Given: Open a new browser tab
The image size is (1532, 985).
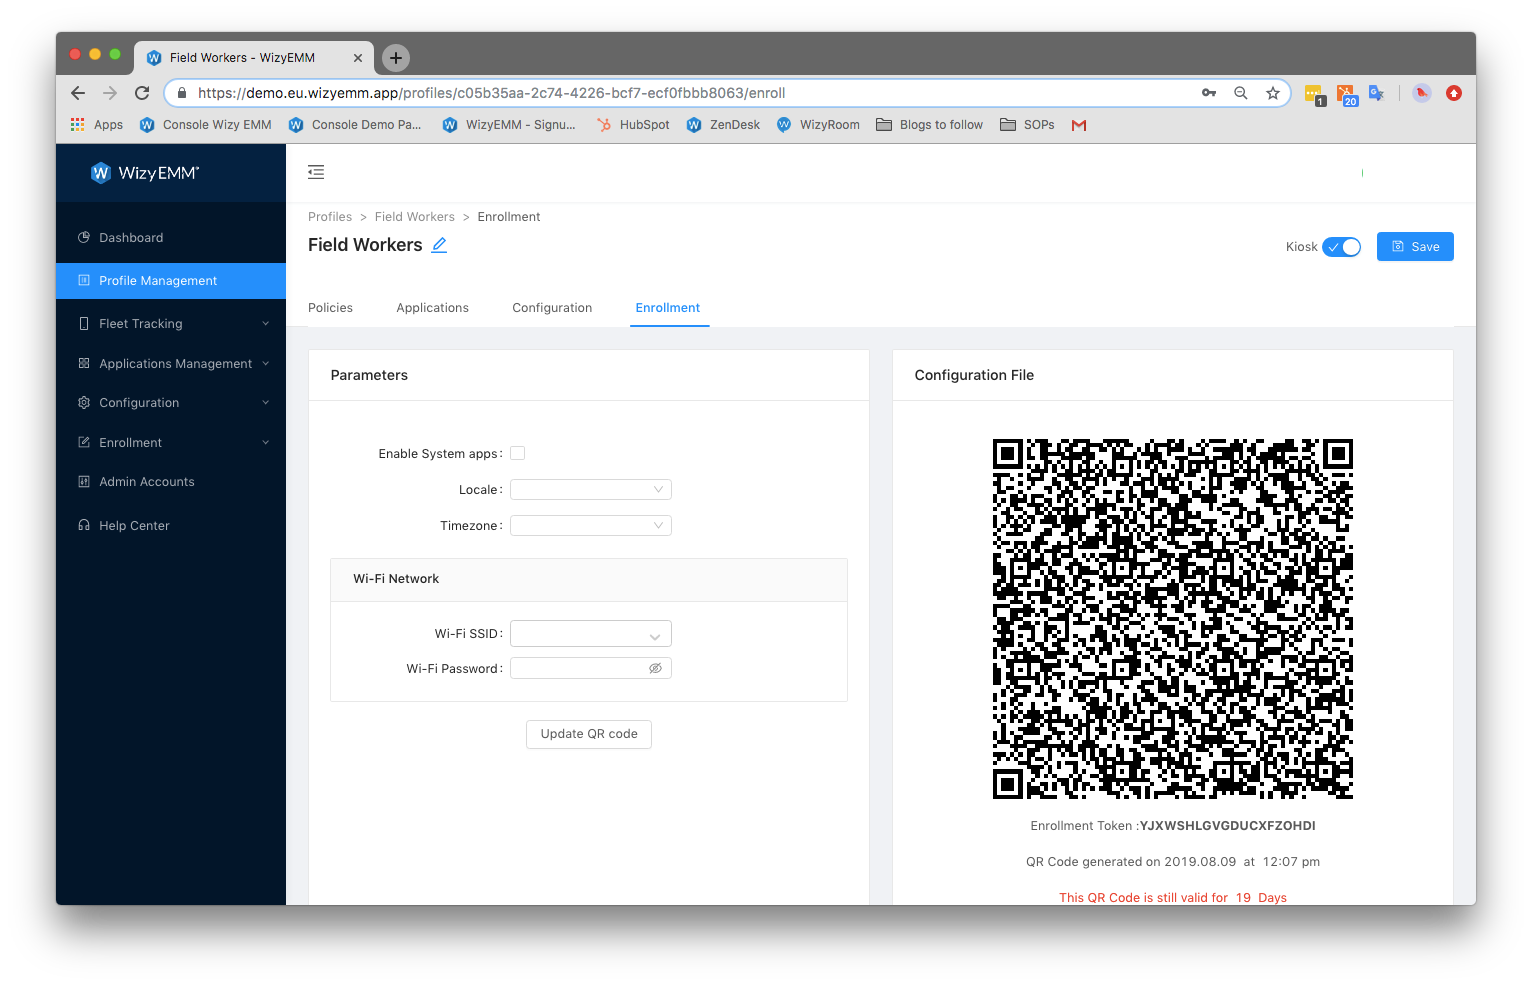Looking at the screenshot, I should (x=396, y=58).
